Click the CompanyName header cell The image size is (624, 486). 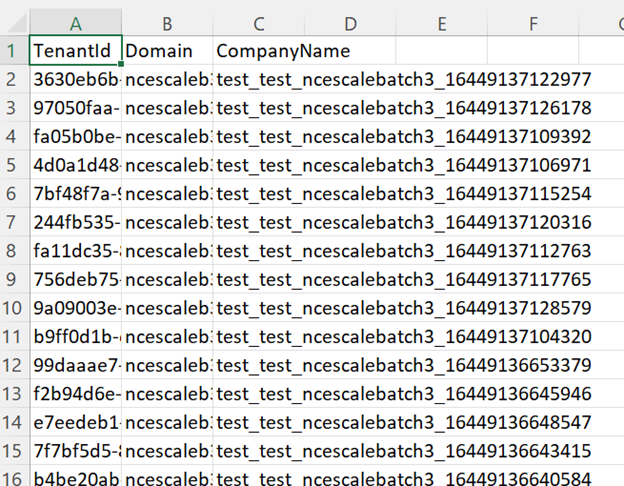point(284,50)
